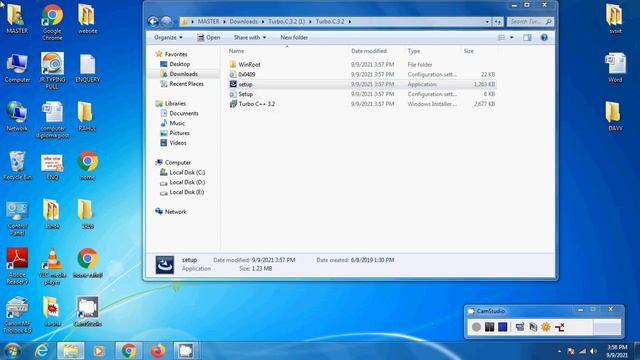
Task: Show hidden system tray icons
Action: click(x=559, y=351)
